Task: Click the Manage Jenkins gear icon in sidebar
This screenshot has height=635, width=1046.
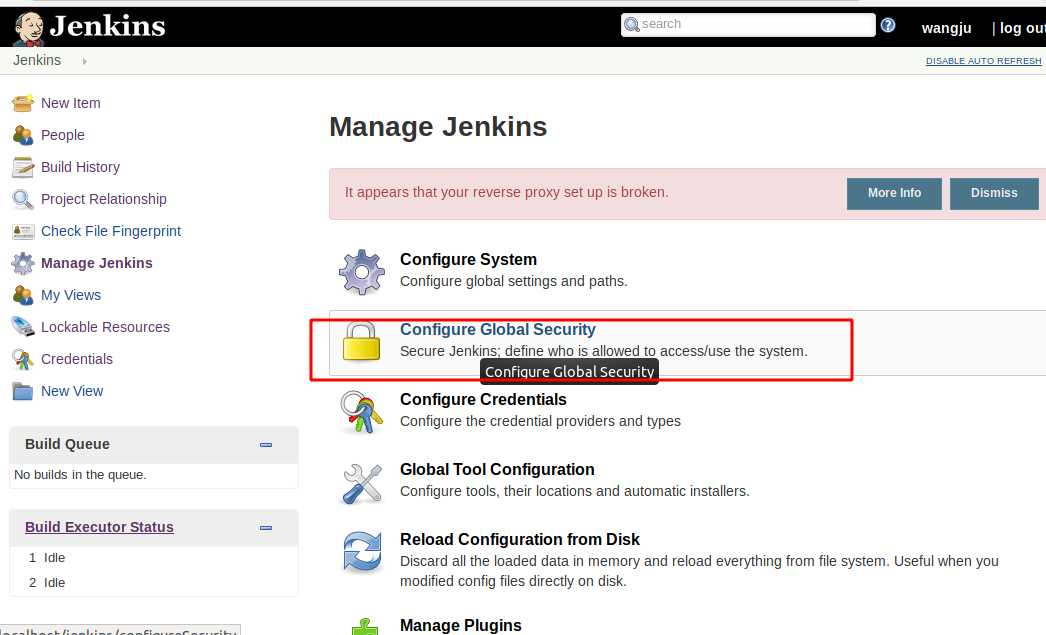Action: (23, 263)
